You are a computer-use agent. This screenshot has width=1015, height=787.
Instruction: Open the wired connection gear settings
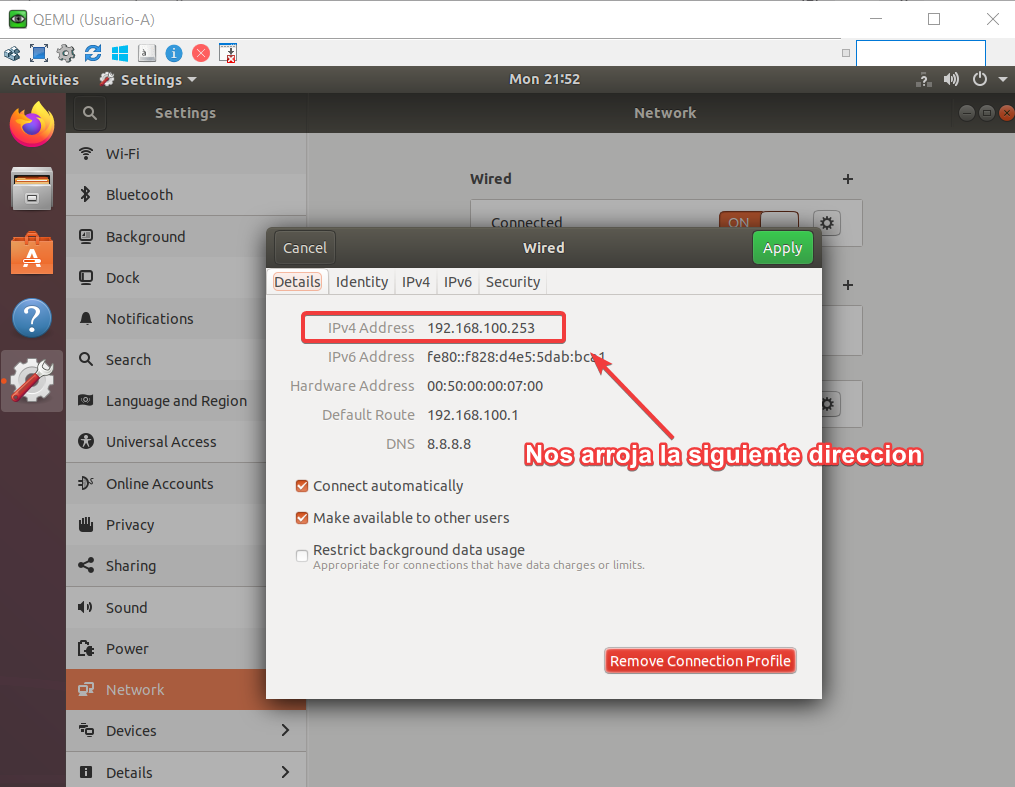coord(826,222)
